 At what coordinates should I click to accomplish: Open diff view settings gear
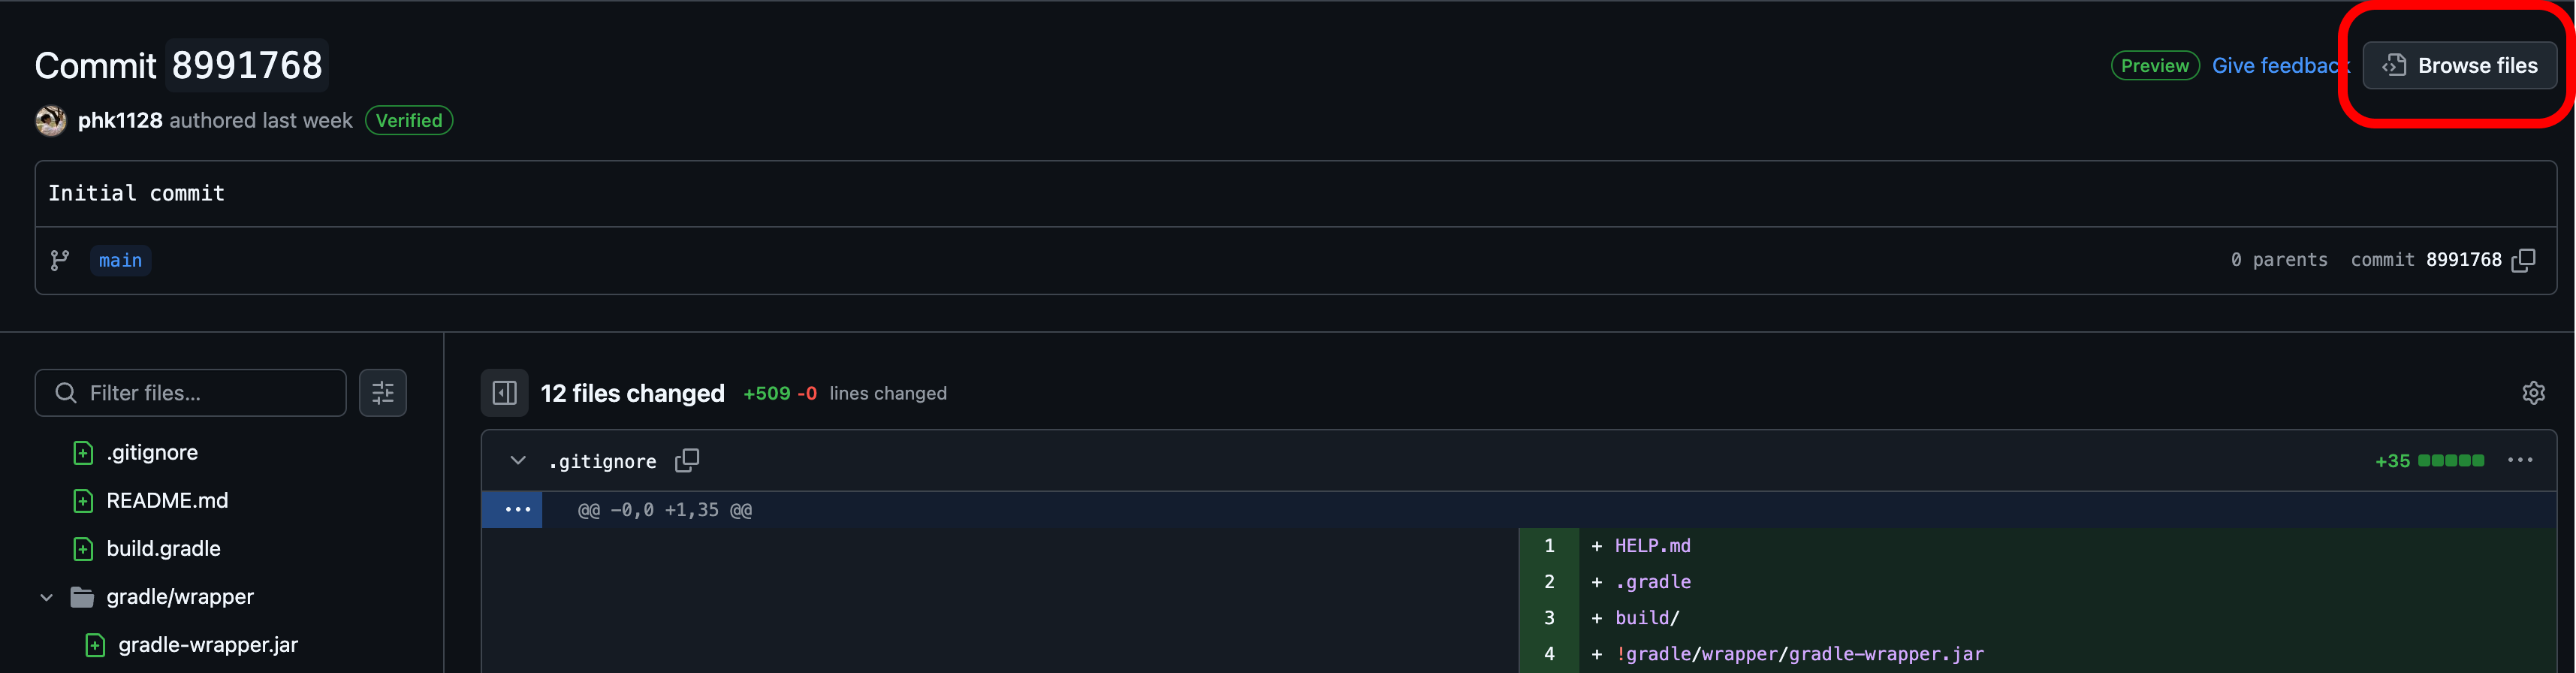coord(2533,393)
